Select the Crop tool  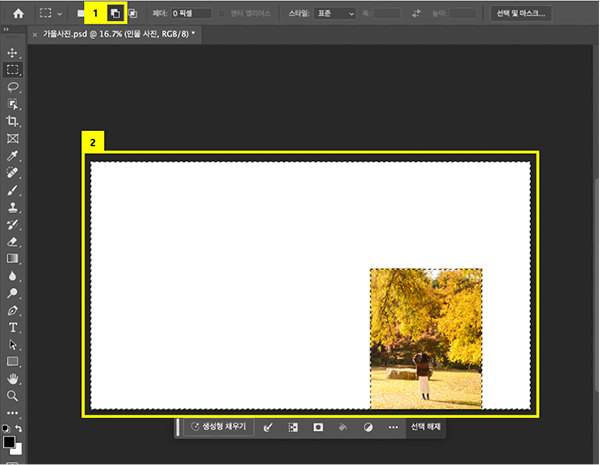coord(12,121)
